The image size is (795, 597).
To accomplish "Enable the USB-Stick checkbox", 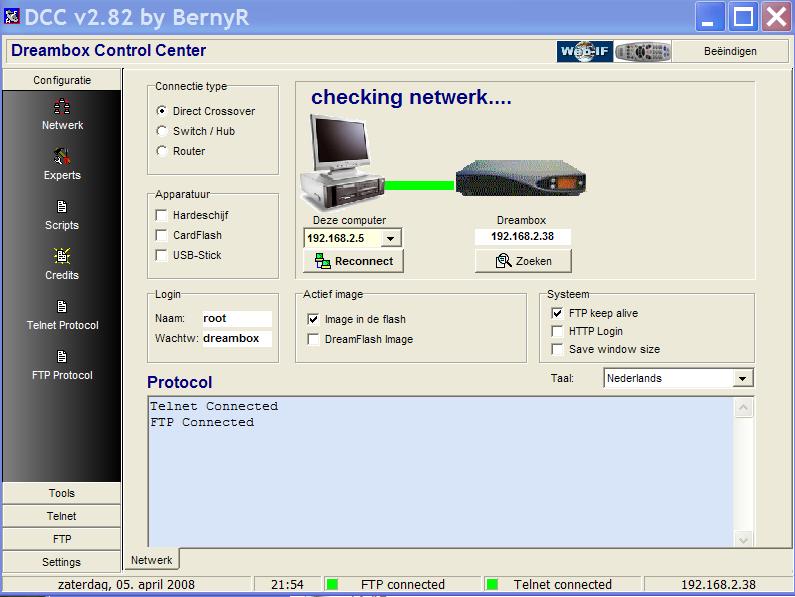I will [161, 255].
